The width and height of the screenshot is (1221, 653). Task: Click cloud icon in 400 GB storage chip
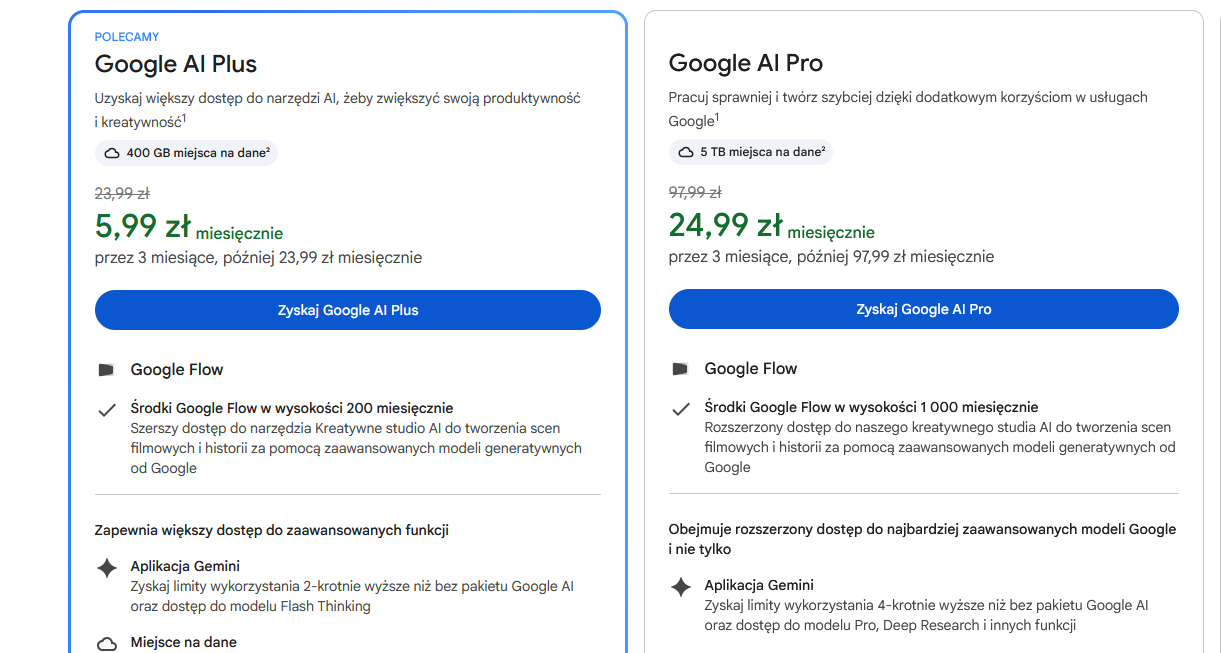pyautogui.click(x=112, y=153)
